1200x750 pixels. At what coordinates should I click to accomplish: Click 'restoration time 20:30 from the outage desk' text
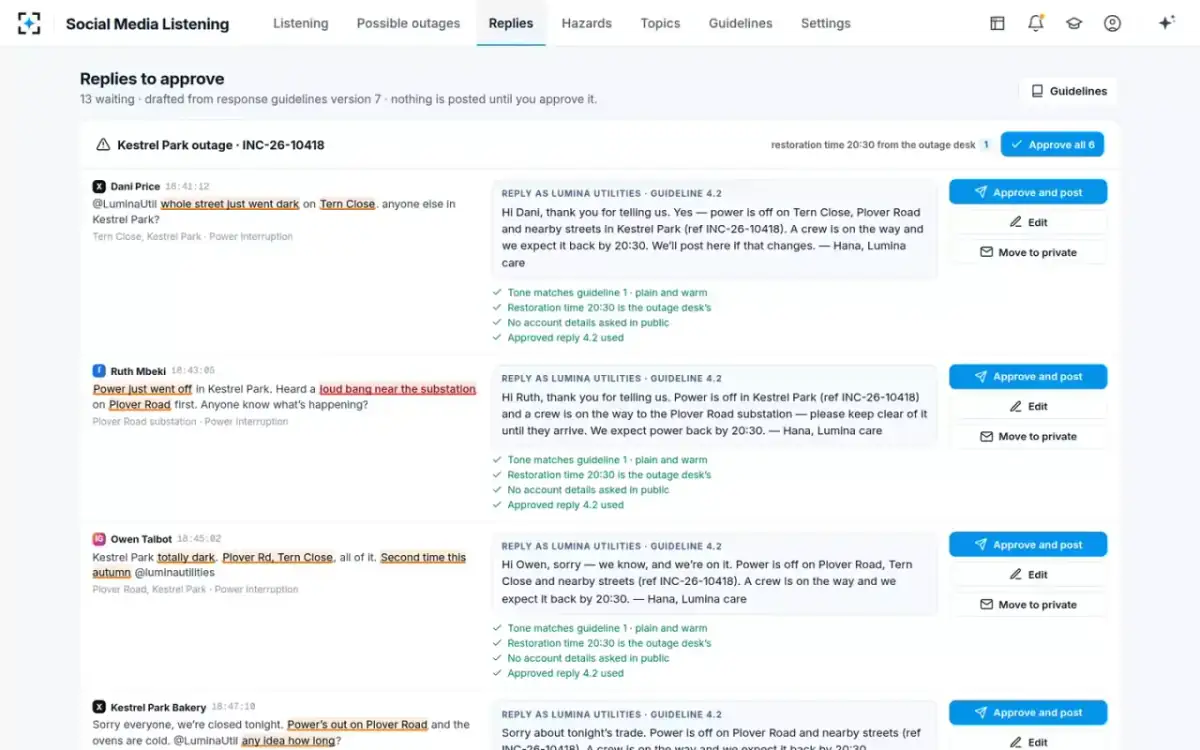click(873, 145)
